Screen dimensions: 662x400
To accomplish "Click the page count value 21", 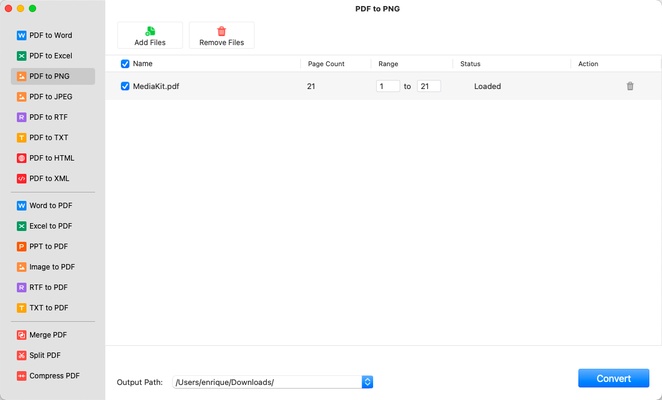I will [x=311, y=86].
